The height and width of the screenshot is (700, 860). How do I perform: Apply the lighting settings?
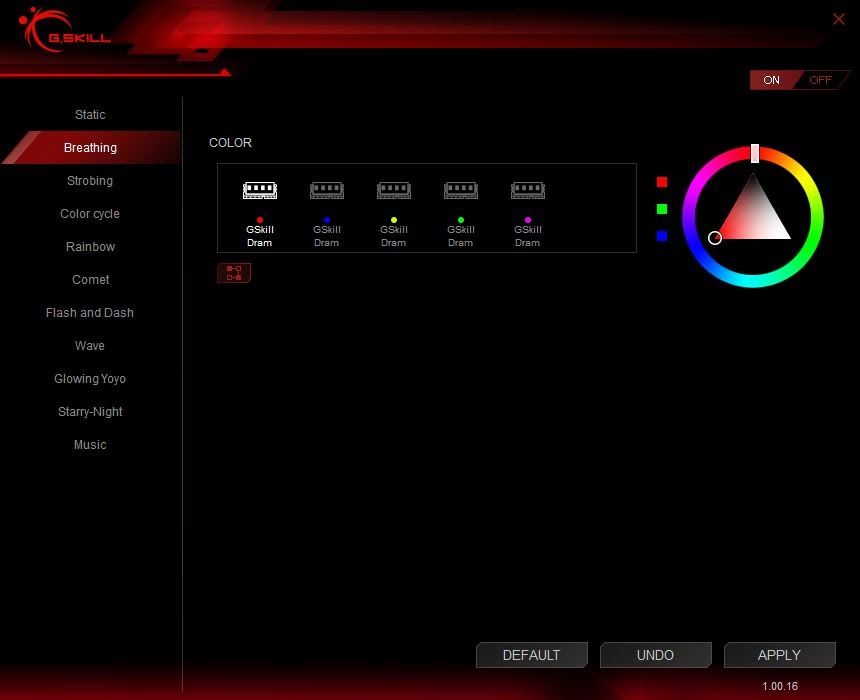779,655
